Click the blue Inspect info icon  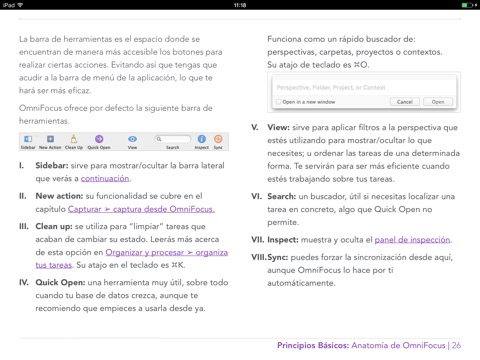coord(202,139)
